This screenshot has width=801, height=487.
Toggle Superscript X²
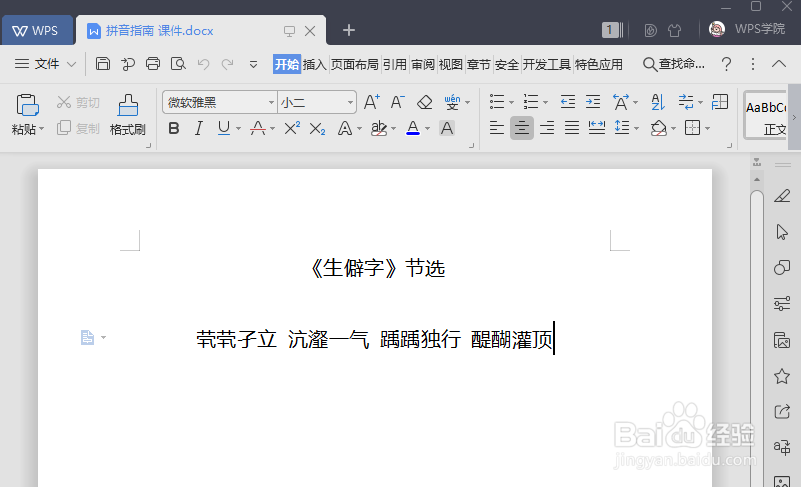292,128
